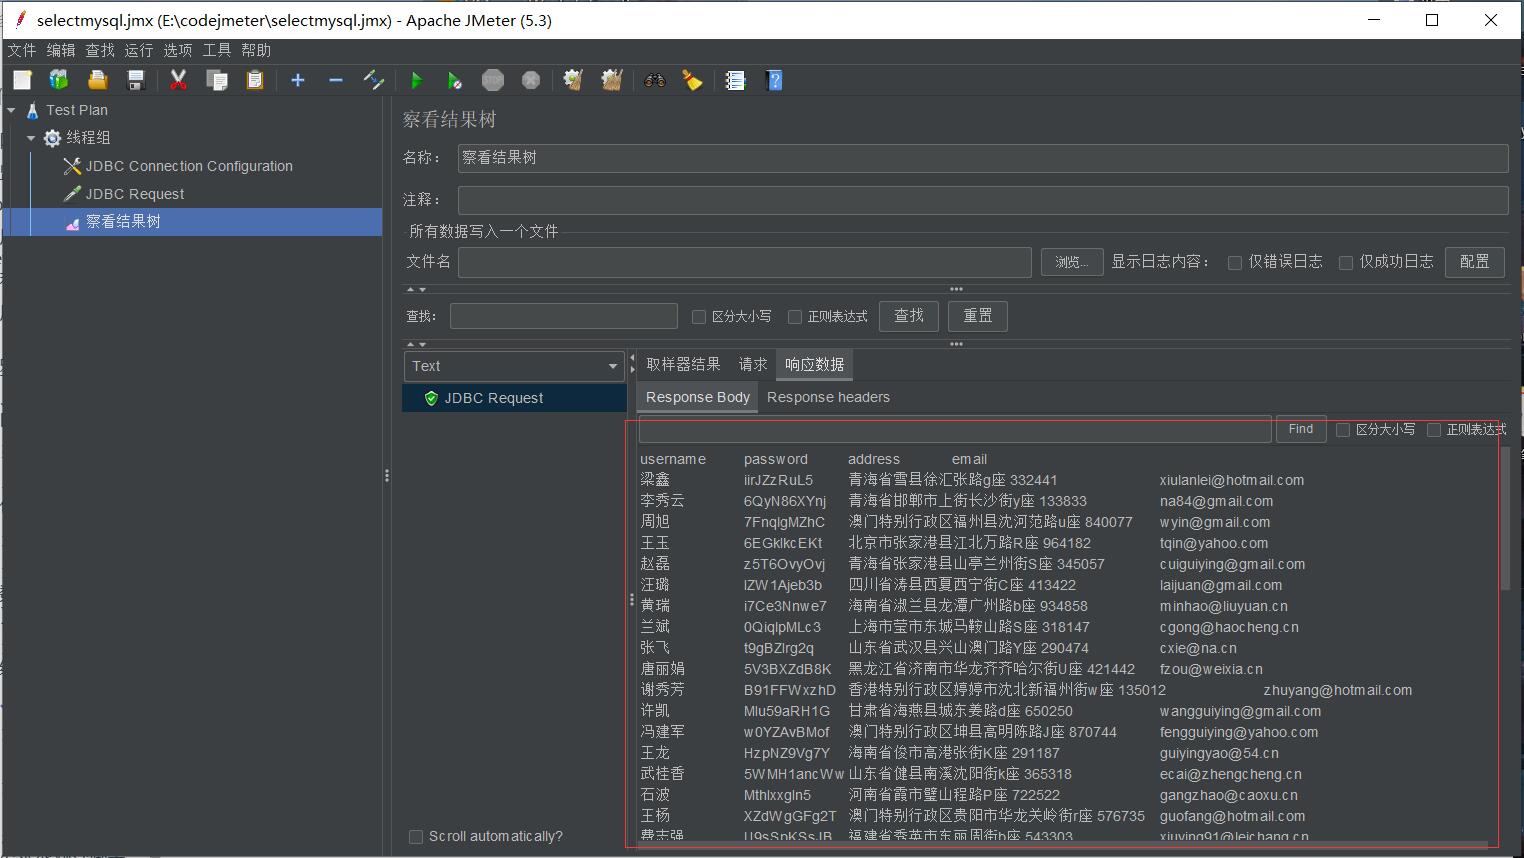Collapse all nodes with the minus icon

tap(336, 80)
